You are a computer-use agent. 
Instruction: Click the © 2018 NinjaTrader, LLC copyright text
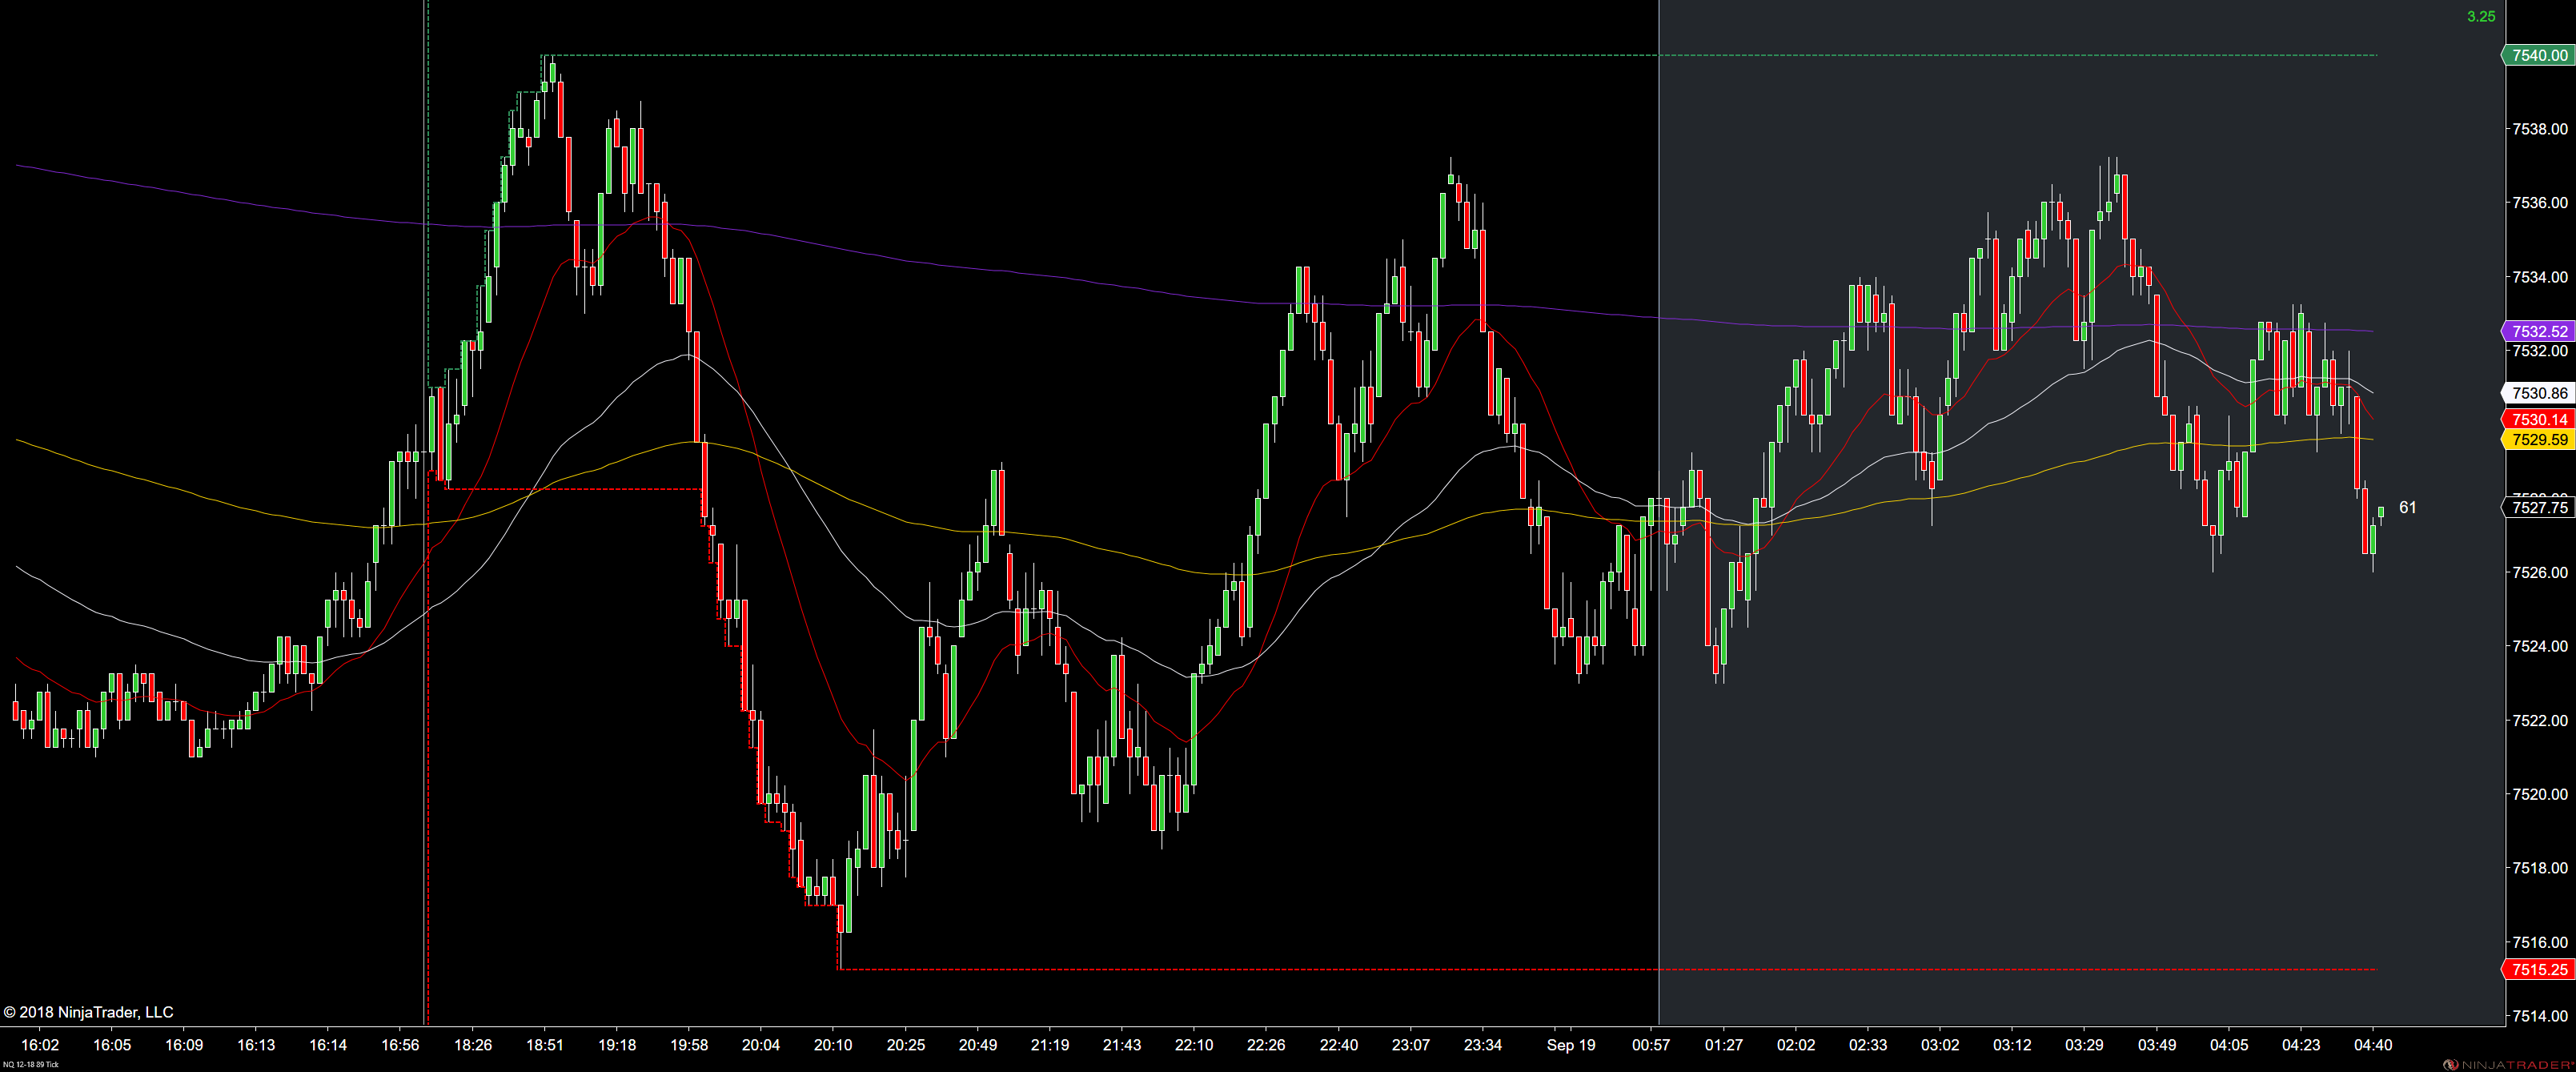[x=88, y=1012]
